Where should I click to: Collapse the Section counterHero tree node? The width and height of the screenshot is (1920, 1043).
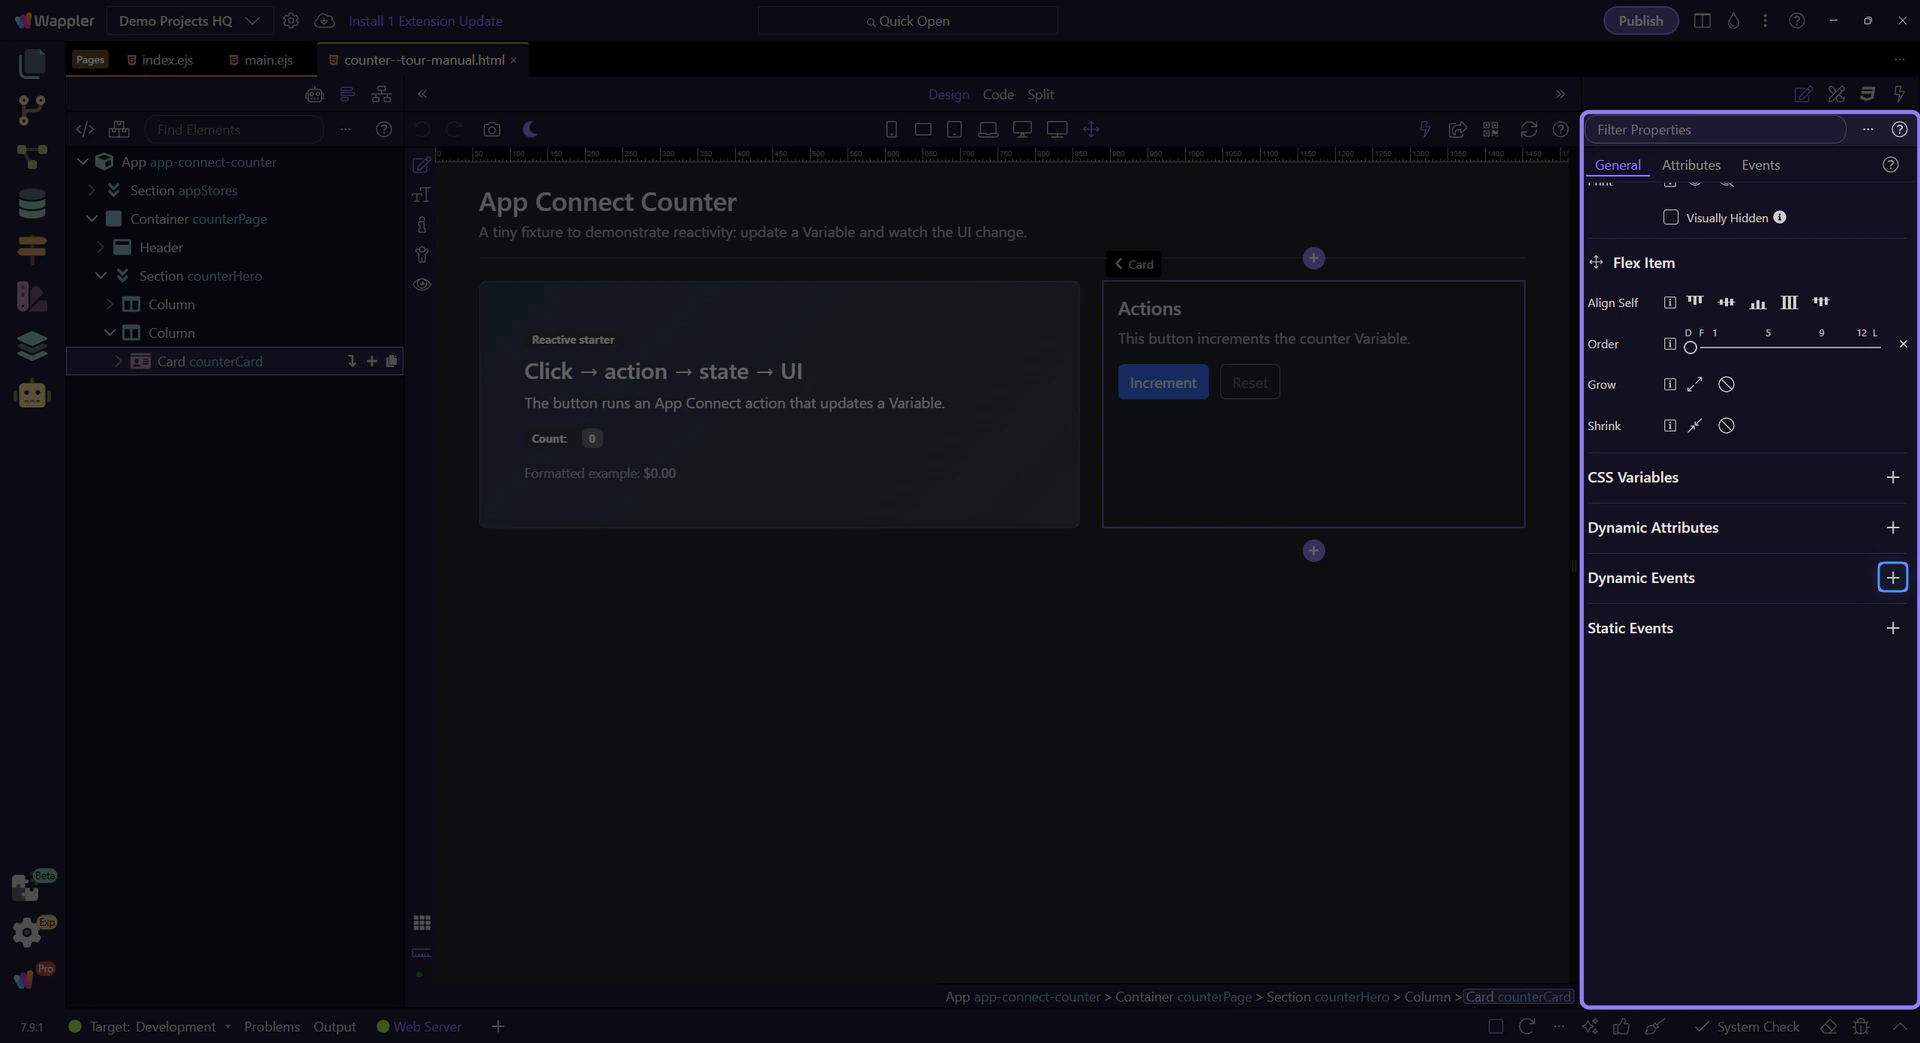pos(101,276)
